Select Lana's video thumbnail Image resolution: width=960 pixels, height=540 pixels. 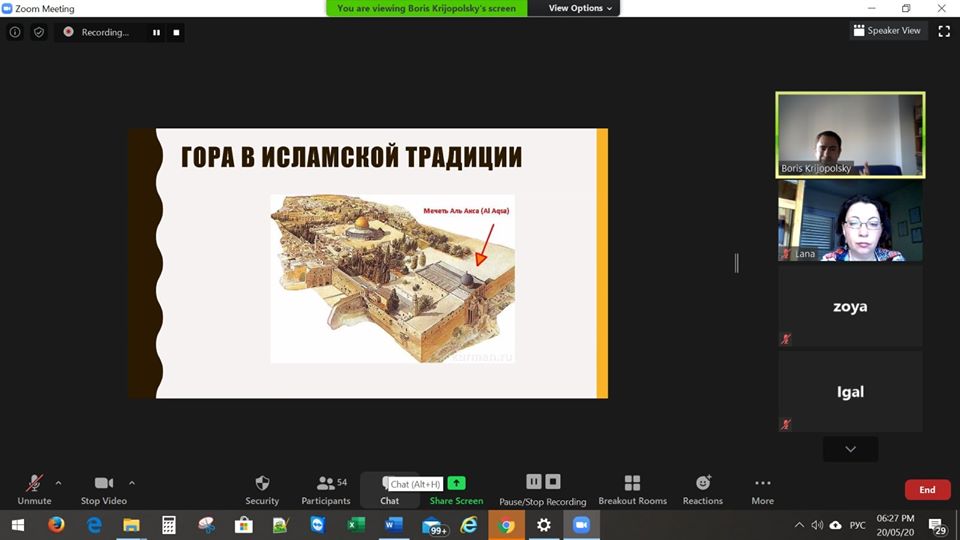coord(850,222)
